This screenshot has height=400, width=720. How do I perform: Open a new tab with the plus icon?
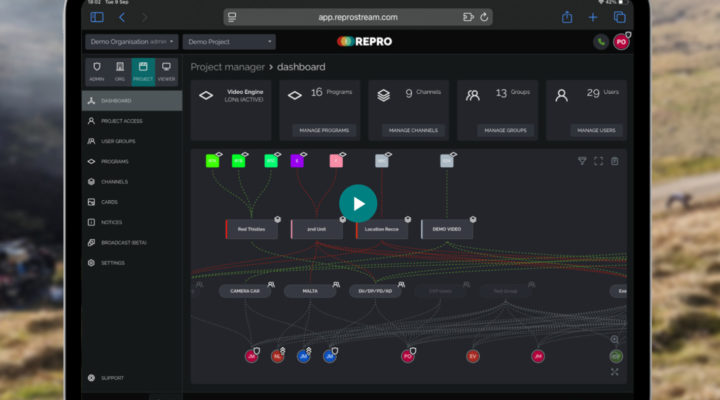coord(593,17)
